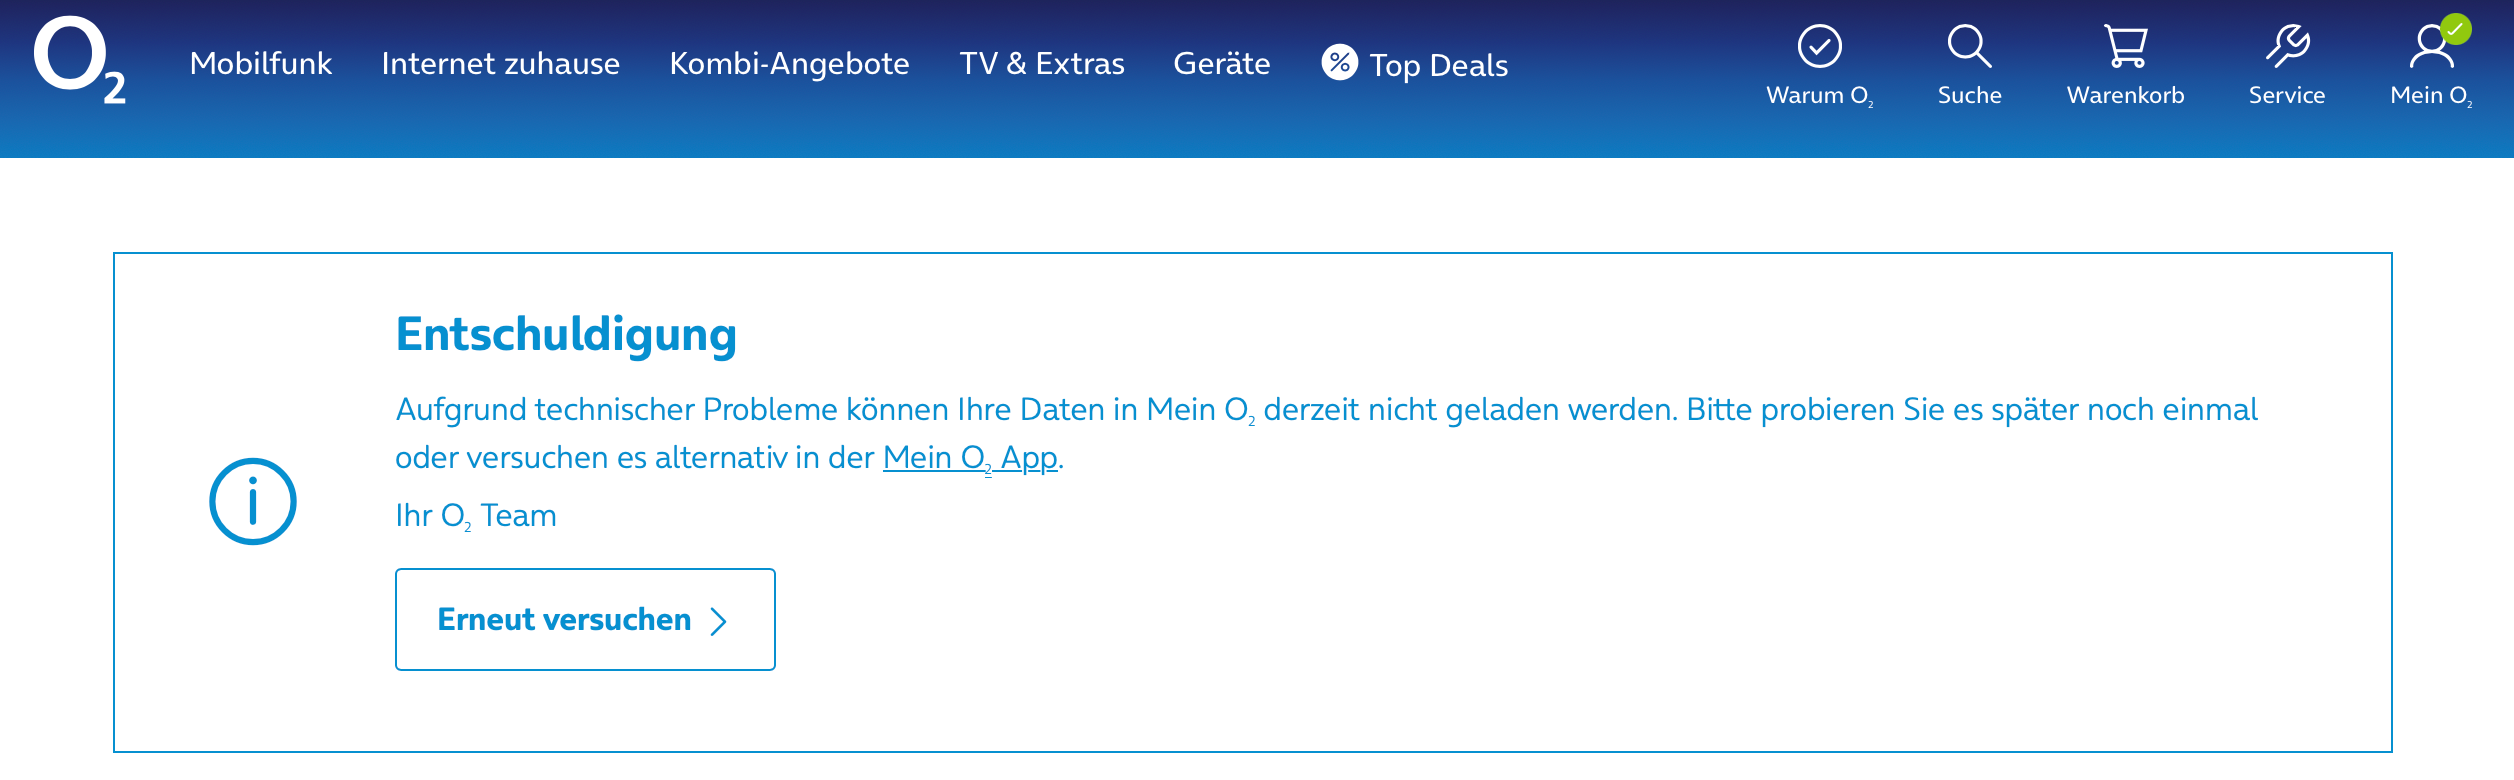
Task: Open the Internet zuhause menu
Action: coord(500,64)
